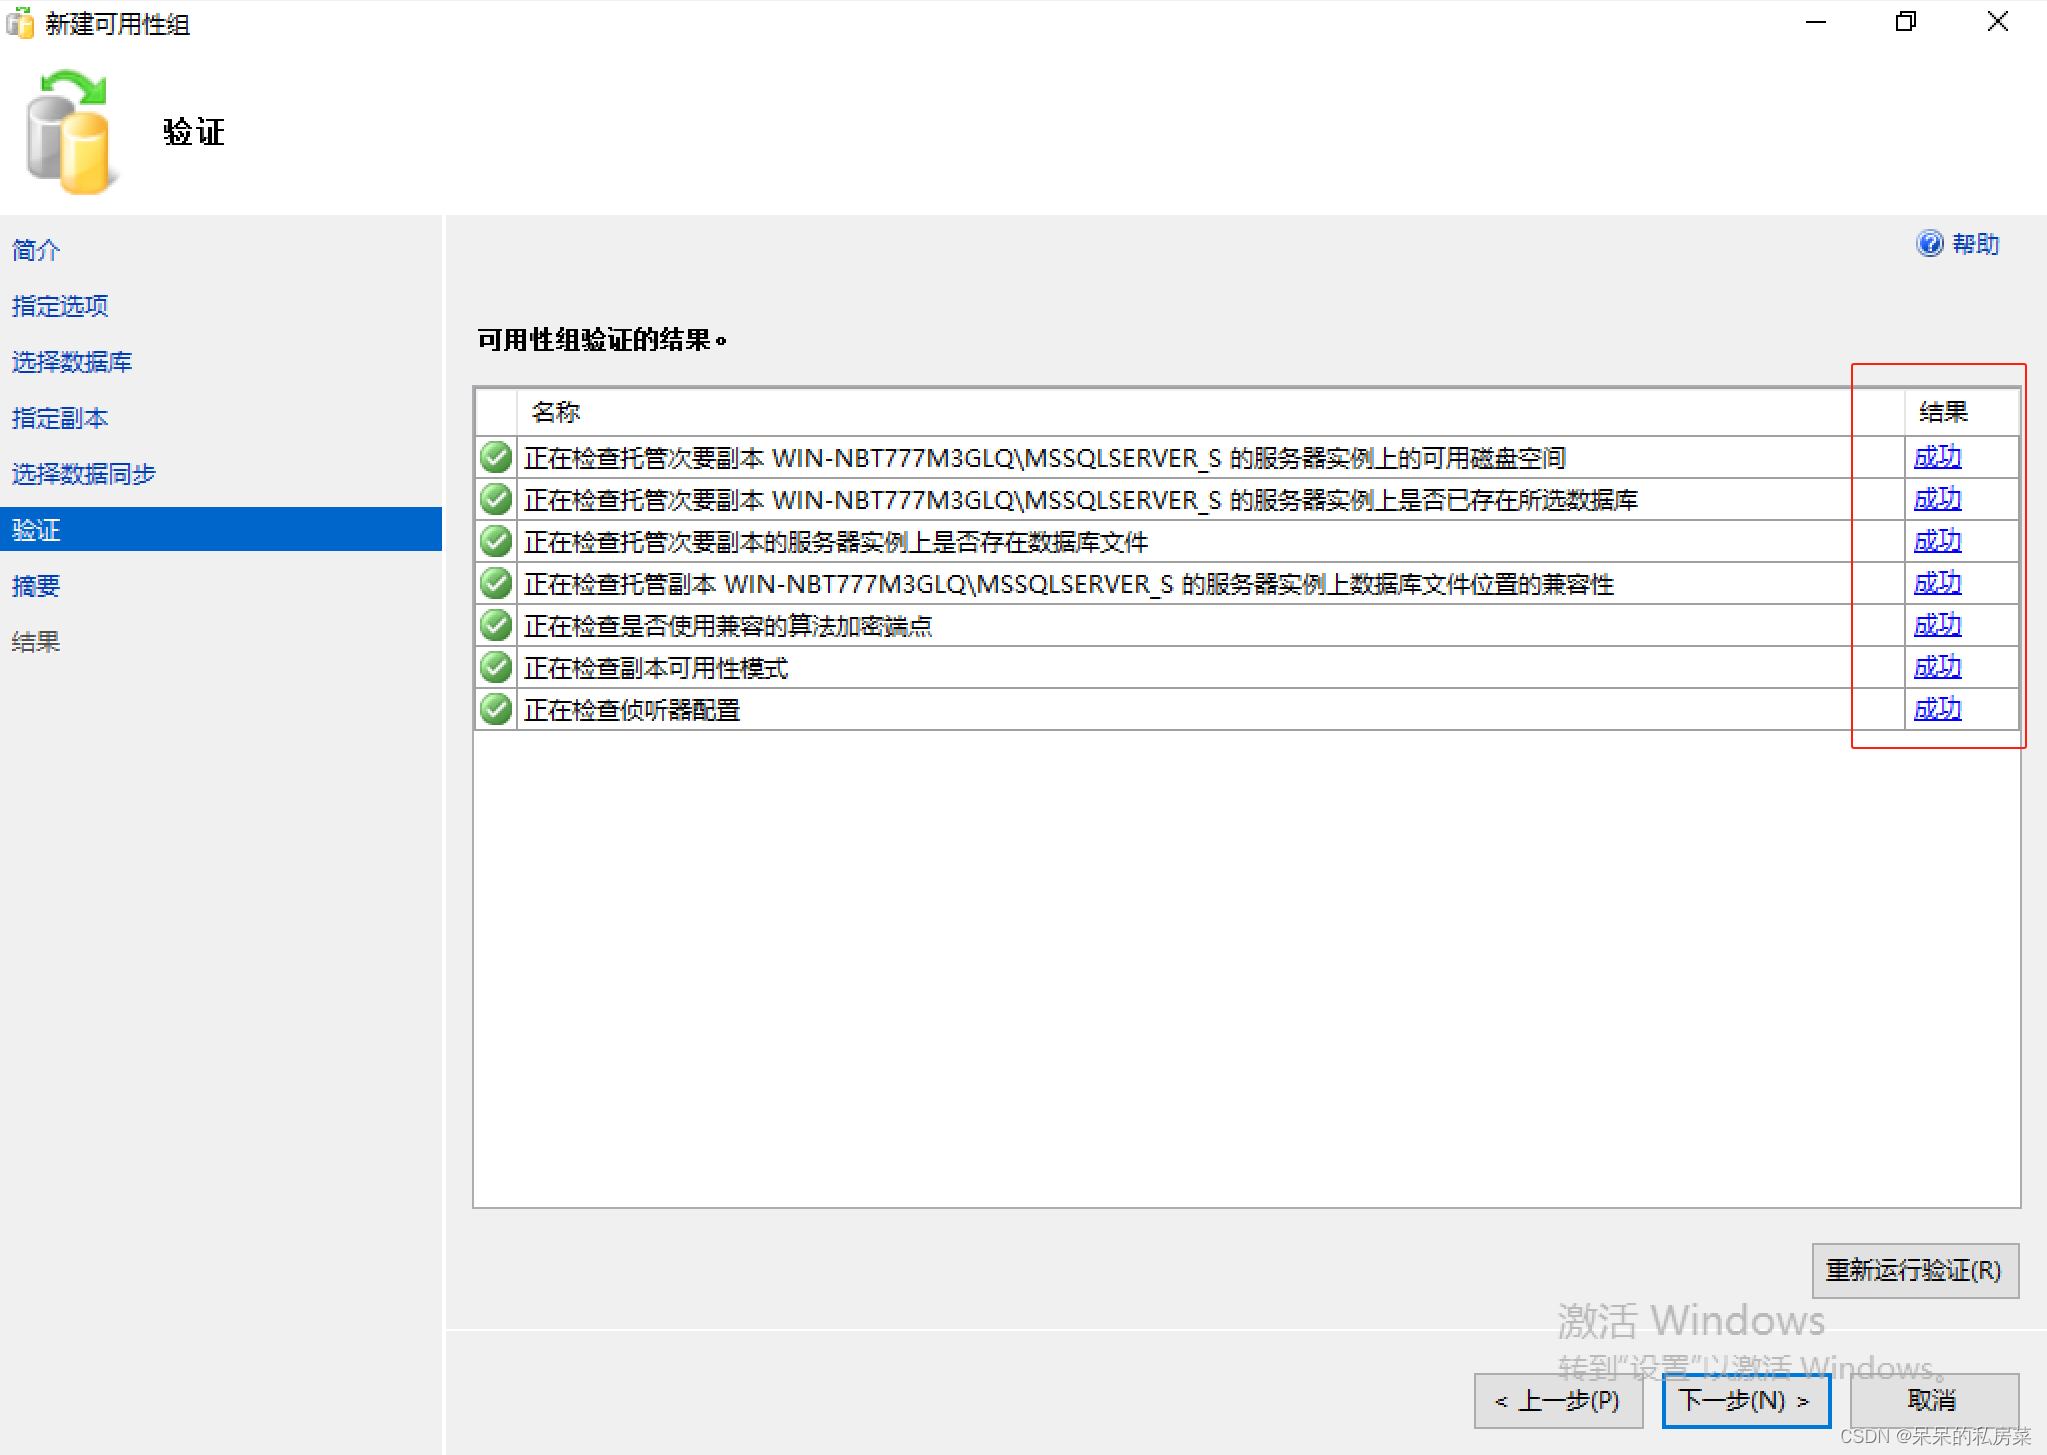
Task: Click the window title bar app icon
Action: [20, 23]
